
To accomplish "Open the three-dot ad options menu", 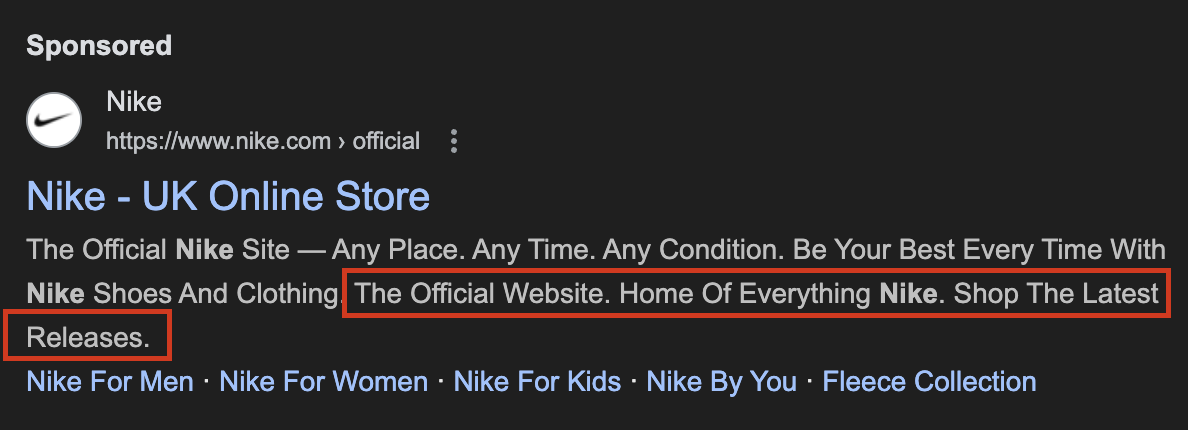I will 454,141.
